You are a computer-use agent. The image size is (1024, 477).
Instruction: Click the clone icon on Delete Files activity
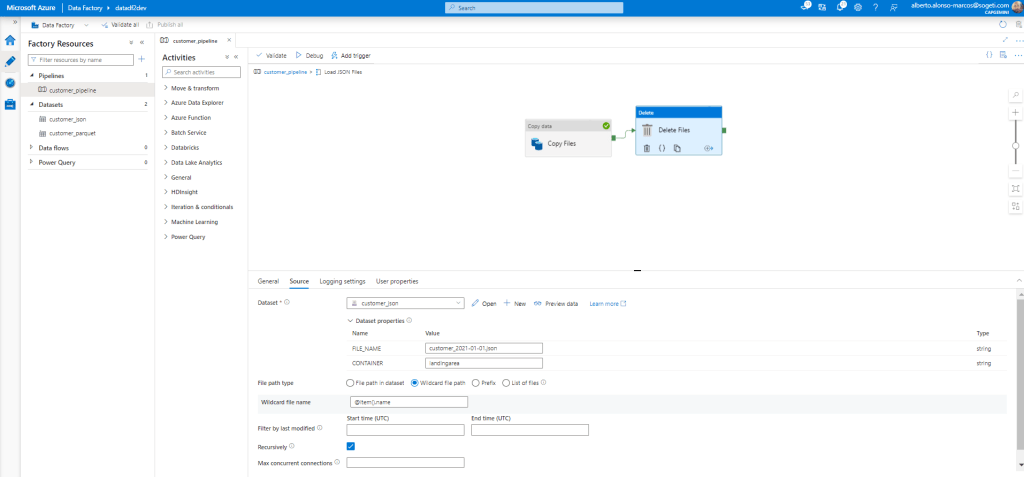point(677,148)
